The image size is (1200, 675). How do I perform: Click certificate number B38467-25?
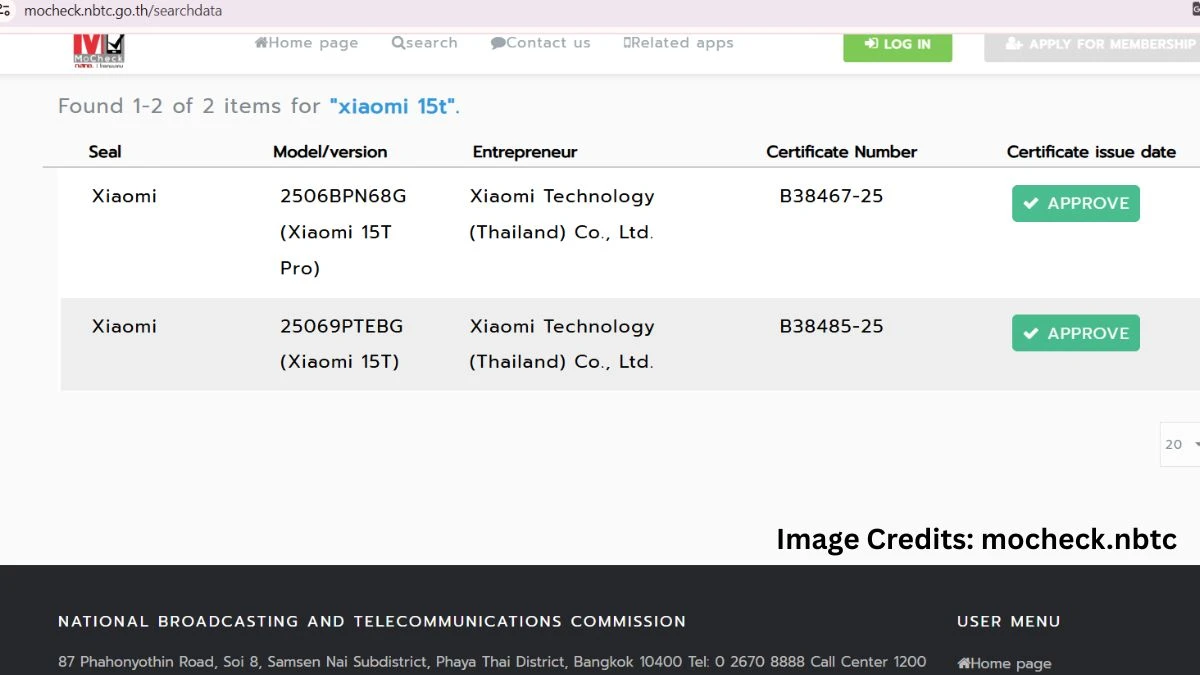[x=831, y=196]
